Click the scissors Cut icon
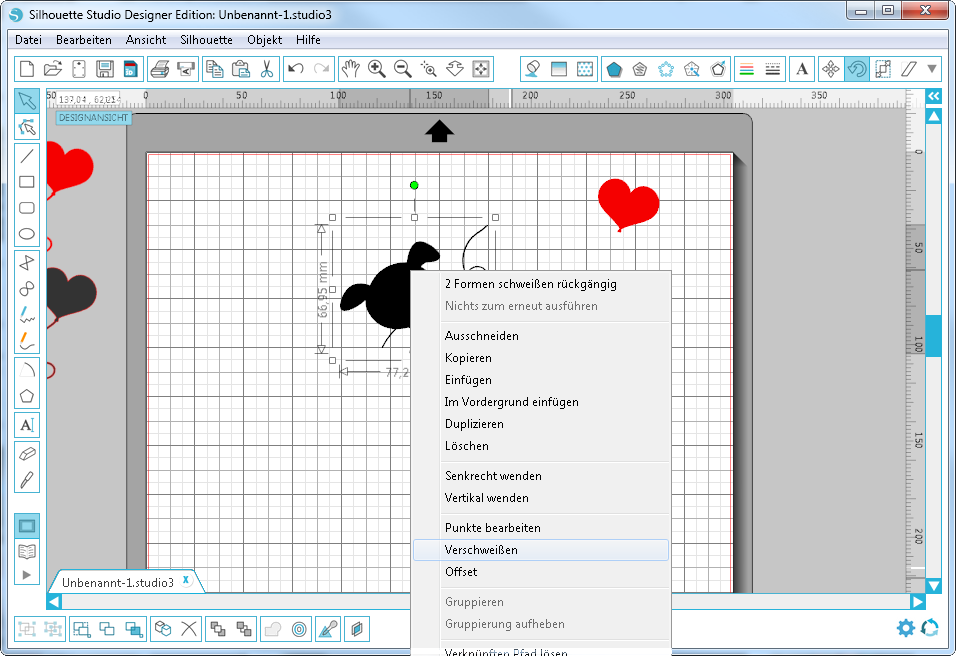Viewport: 956px width, 656px height. click(266, 69)
